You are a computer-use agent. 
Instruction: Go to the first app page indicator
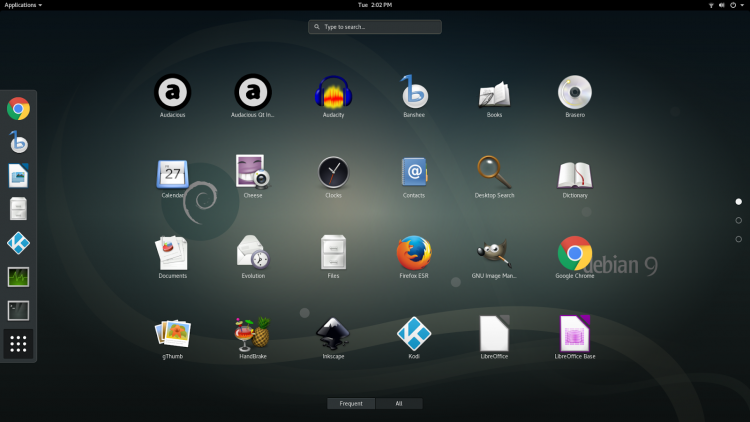[x=739, y=202]
